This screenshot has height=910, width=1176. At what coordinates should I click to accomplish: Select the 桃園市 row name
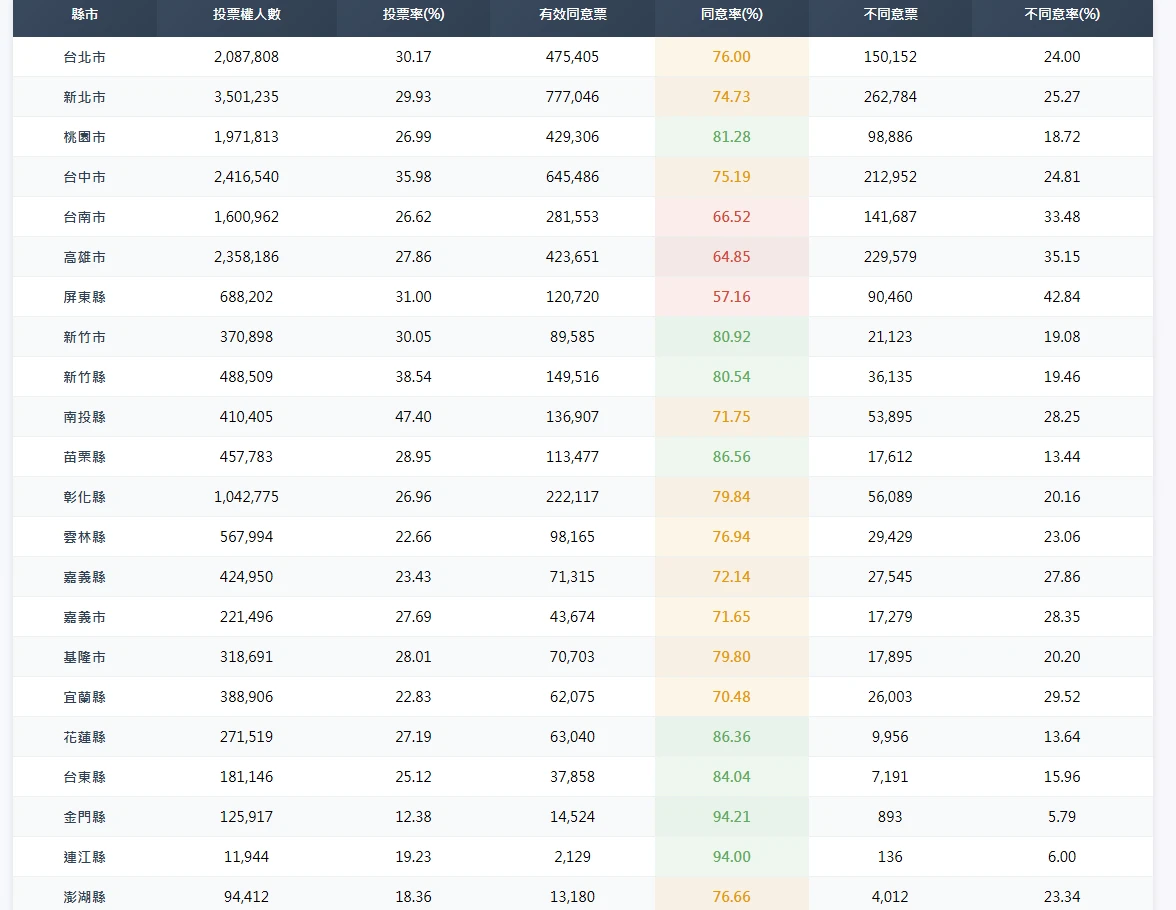pyautogui.click(x=85, y=137)
